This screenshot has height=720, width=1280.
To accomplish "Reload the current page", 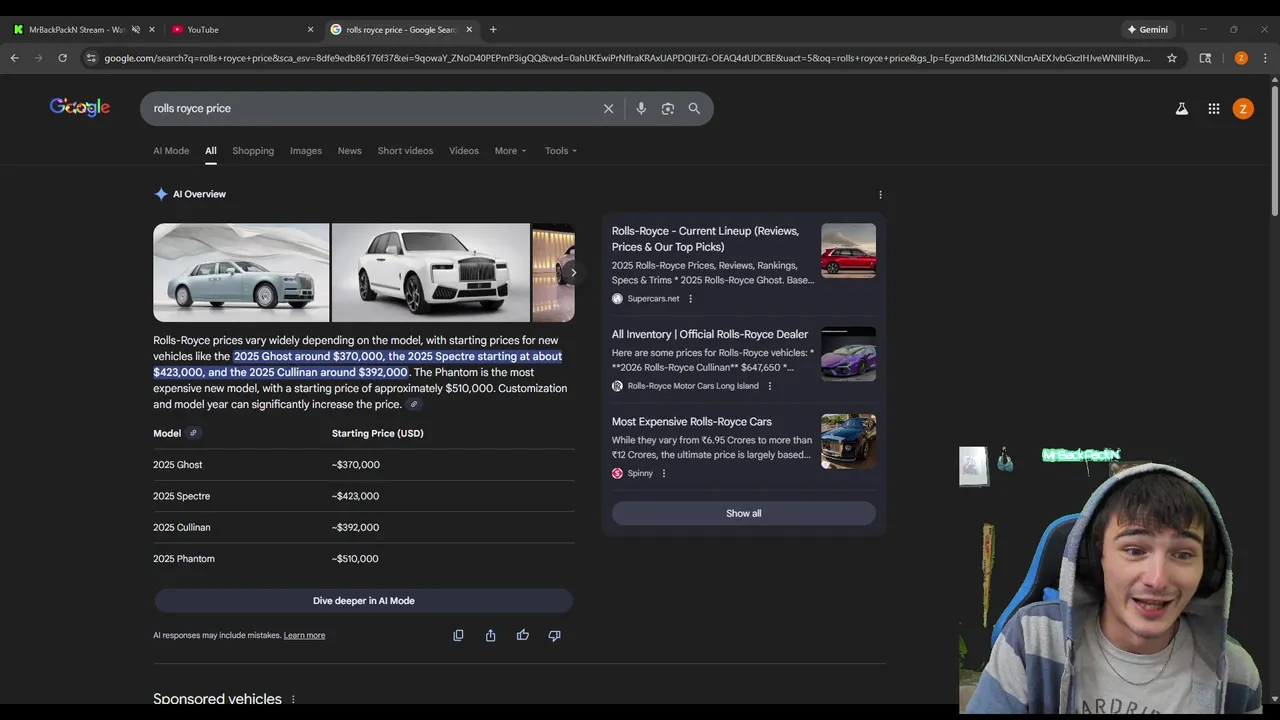I will 62,58.
